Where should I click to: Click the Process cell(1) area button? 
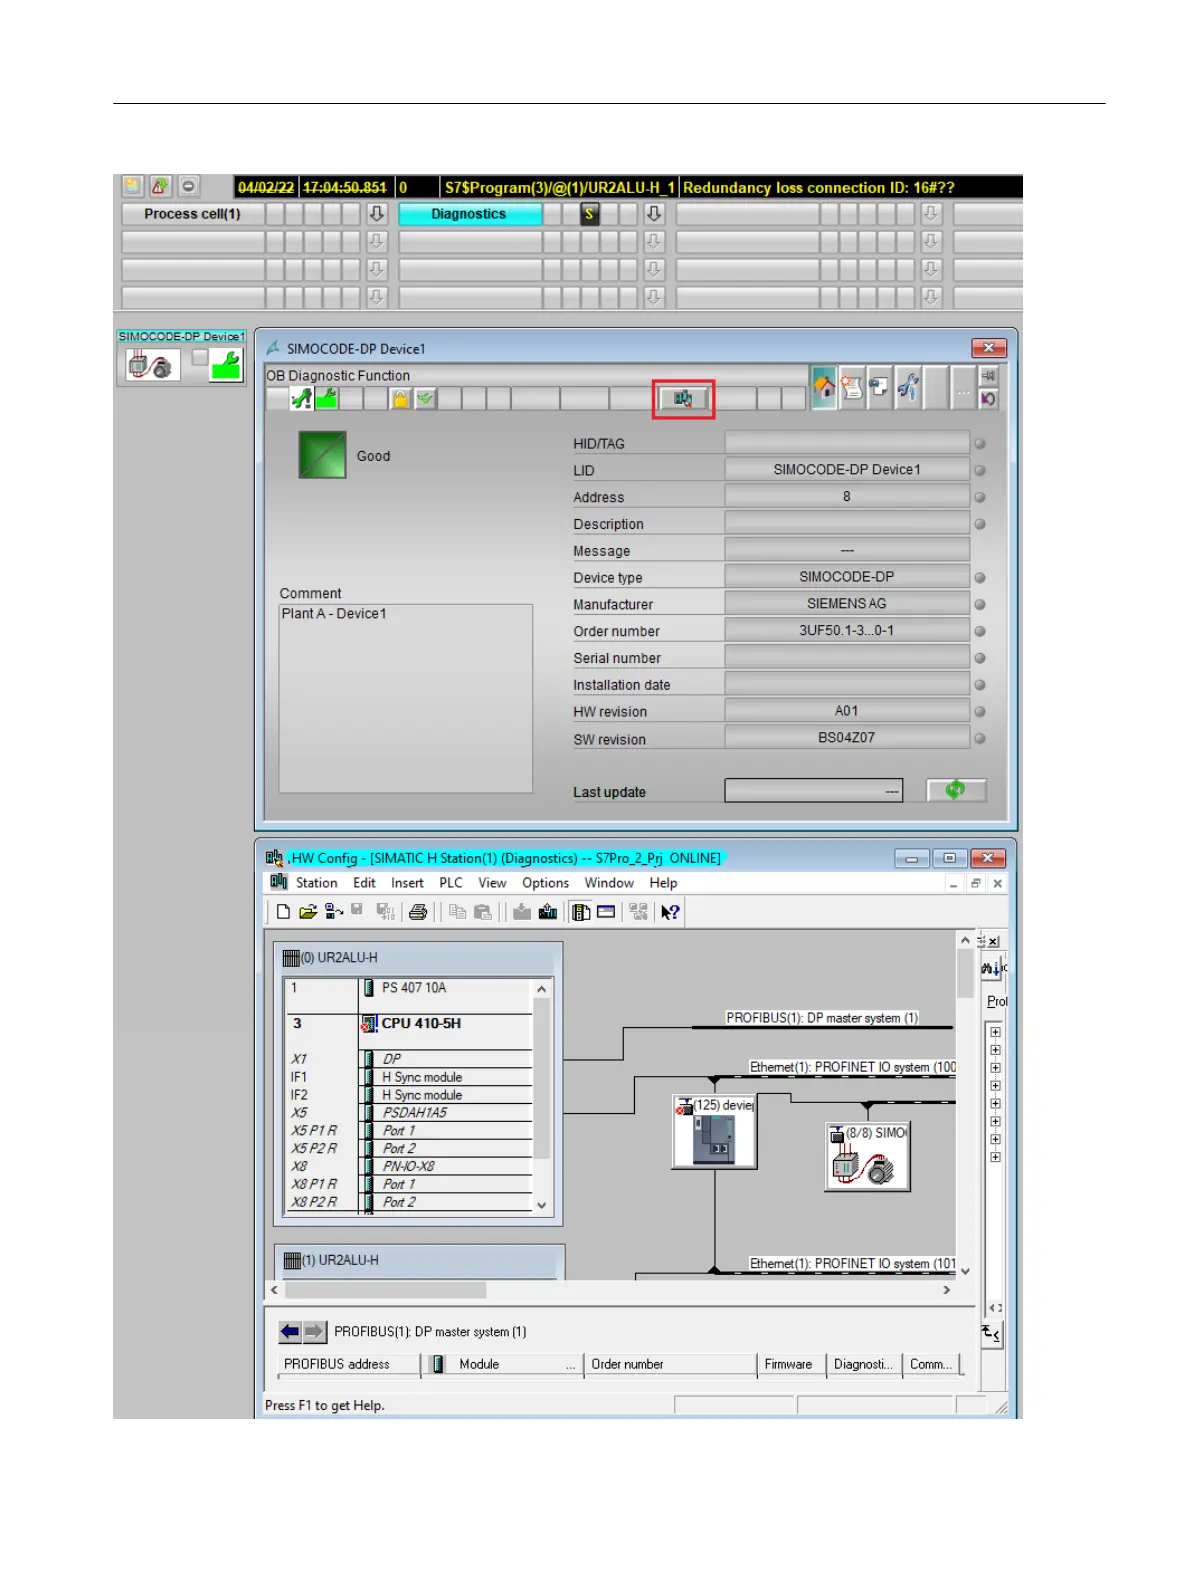(192, 214)
